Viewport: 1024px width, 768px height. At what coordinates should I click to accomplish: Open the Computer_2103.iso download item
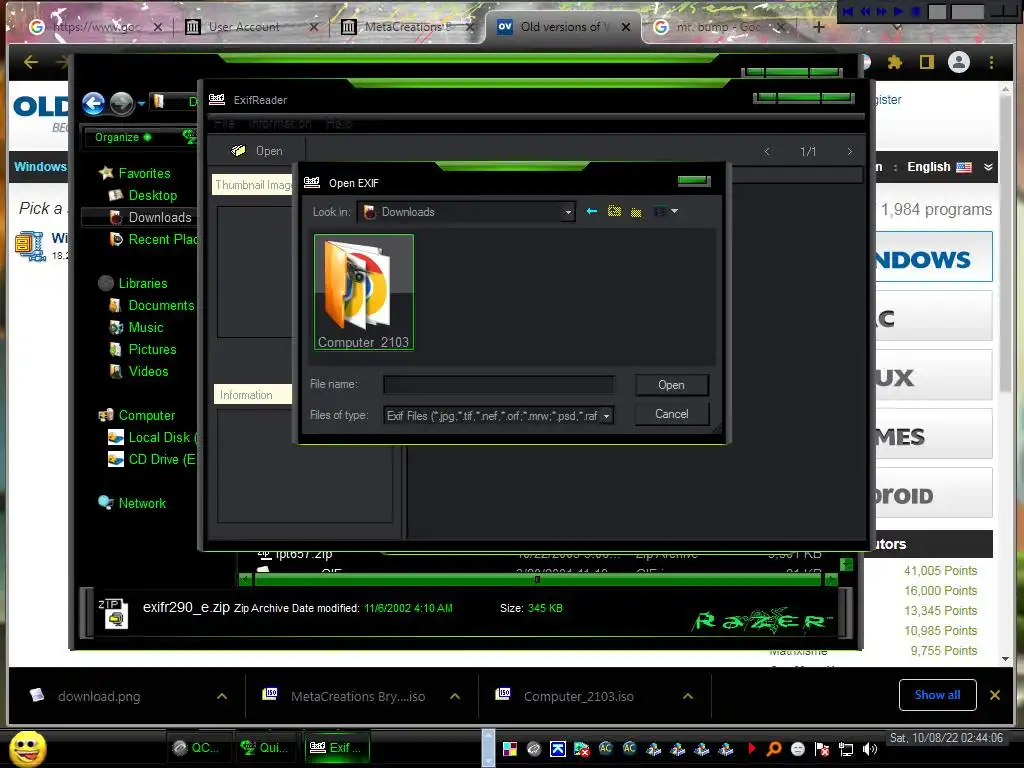pyautogui.click(x=578, y=696)
